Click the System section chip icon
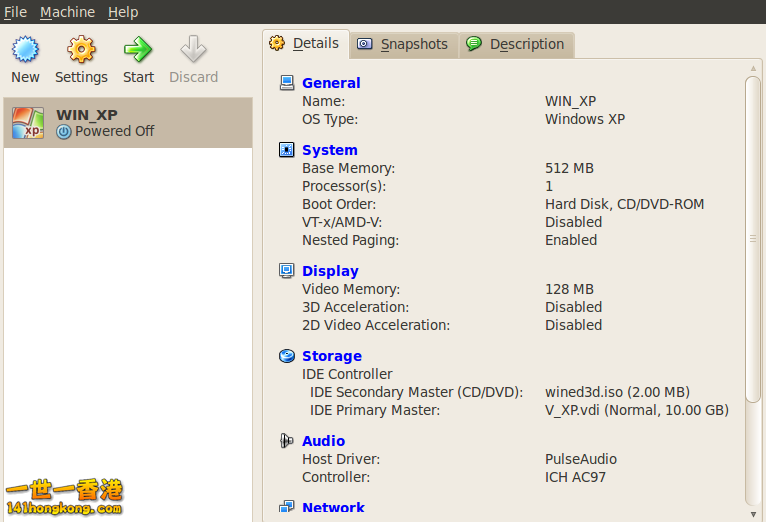 (287, 150)
